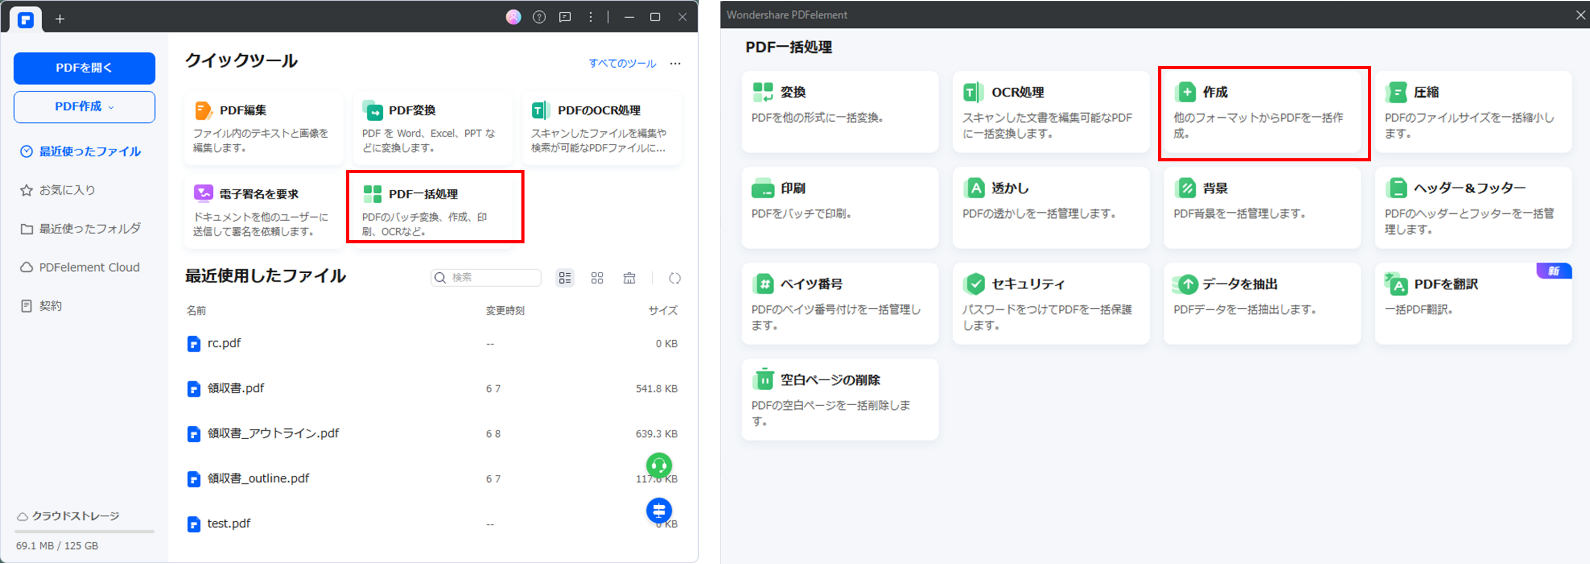Image resolution: width=1590 pixels, height=564 pixels.
Task: Open rc.pdf from recent files
Action: click(x=432, y=344)
